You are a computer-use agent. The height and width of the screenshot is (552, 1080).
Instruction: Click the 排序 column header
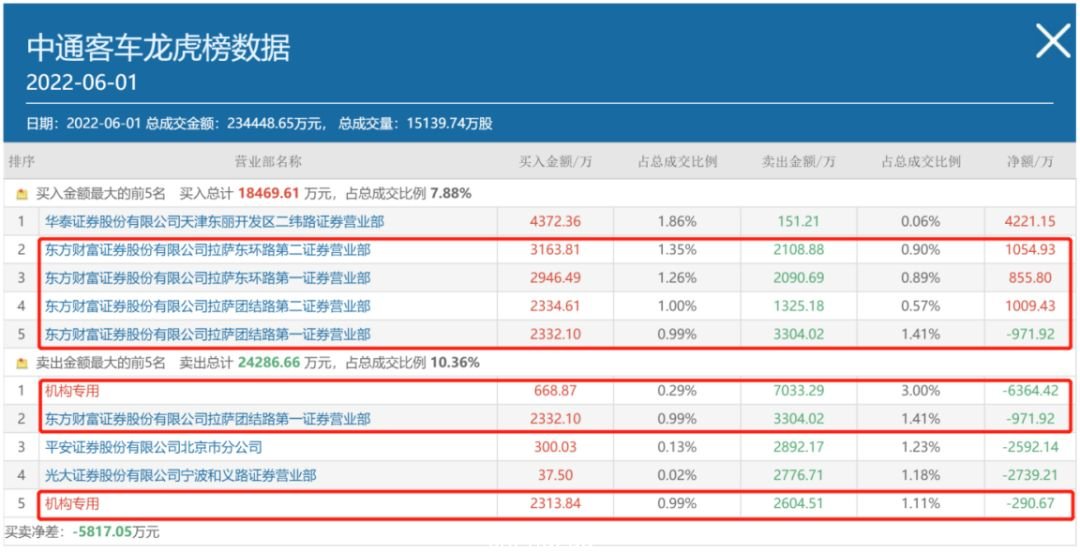coord(21,162)
